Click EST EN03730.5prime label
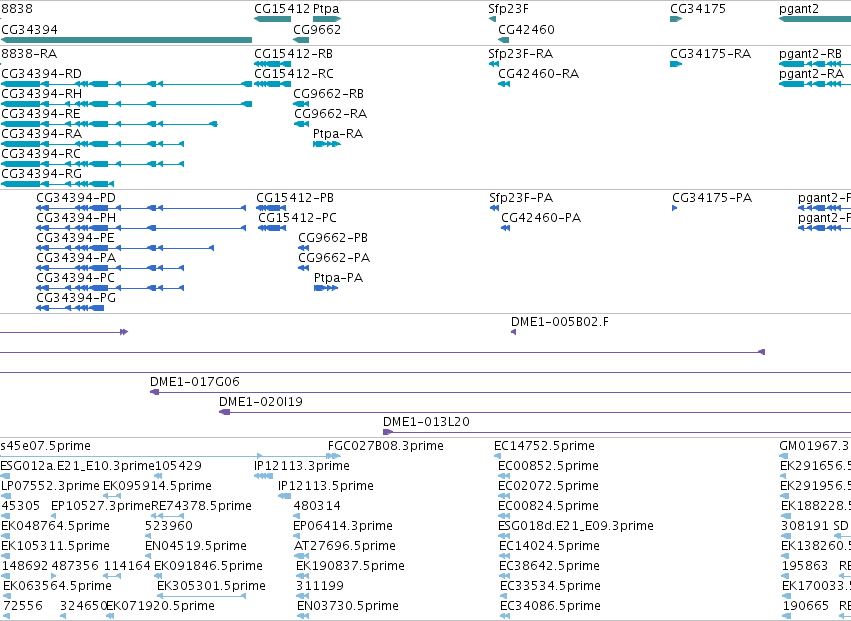851x621 pixels. (x=348, y=606)
